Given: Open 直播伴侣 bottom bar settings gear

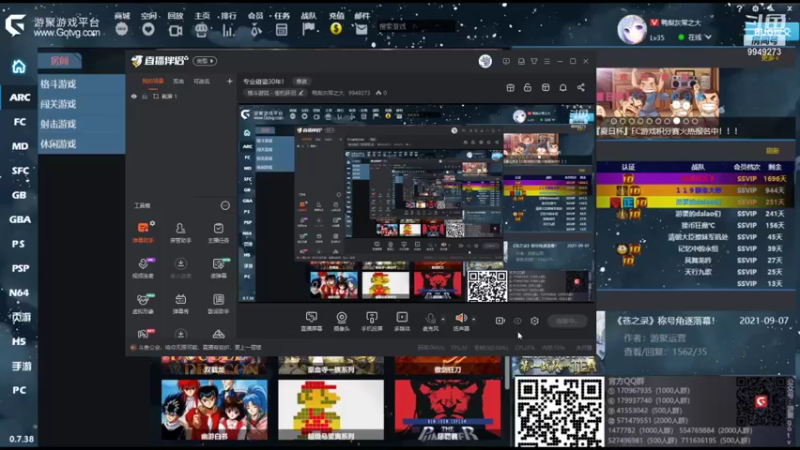Looking at the screenshot, I should [x=534, y=321].
